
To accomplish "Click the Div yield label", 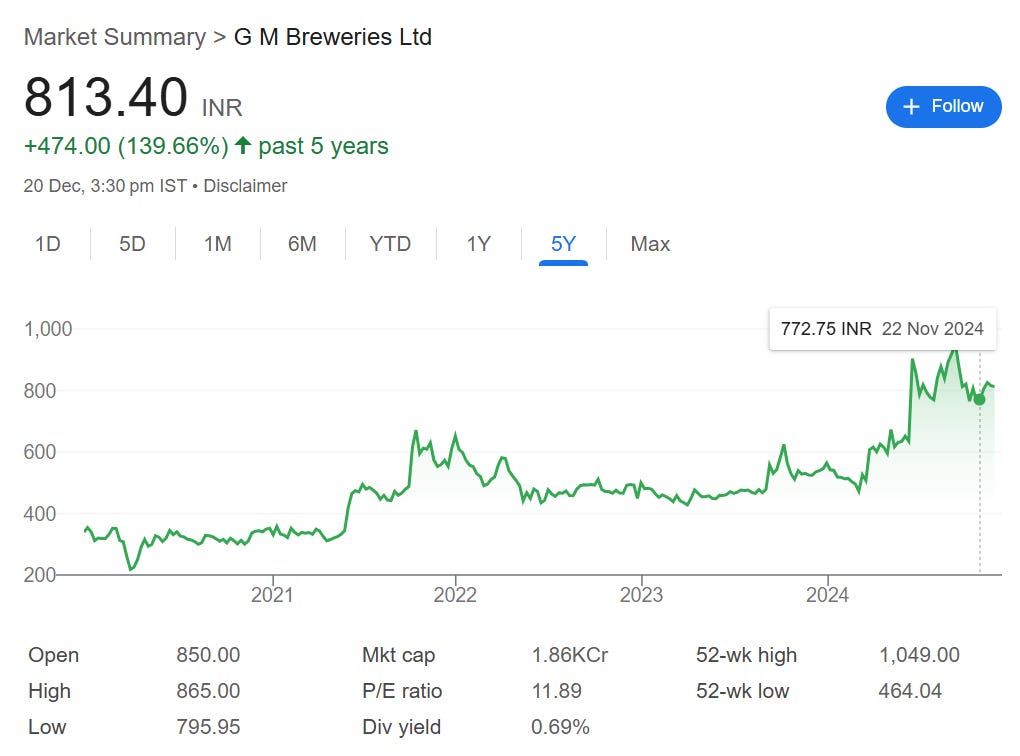I will click(401, 727).
